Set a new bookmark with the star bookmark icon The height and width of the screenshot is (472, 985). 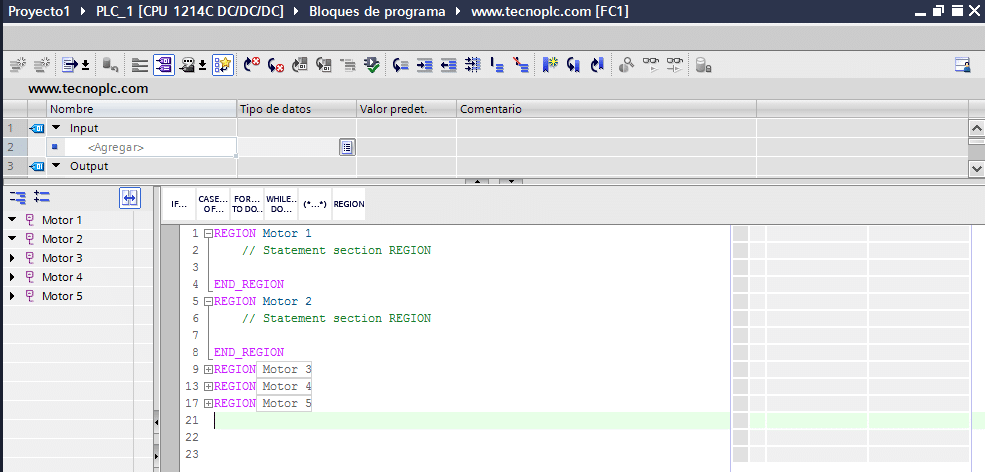coord(551,65)
